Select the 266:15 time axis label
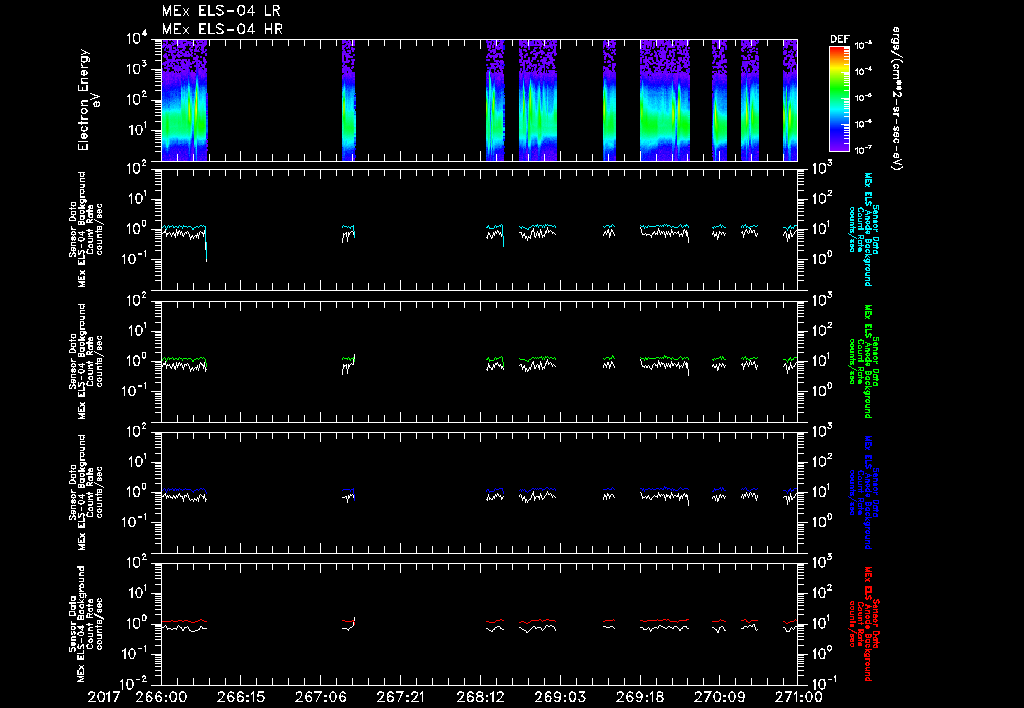 point(240,697)
